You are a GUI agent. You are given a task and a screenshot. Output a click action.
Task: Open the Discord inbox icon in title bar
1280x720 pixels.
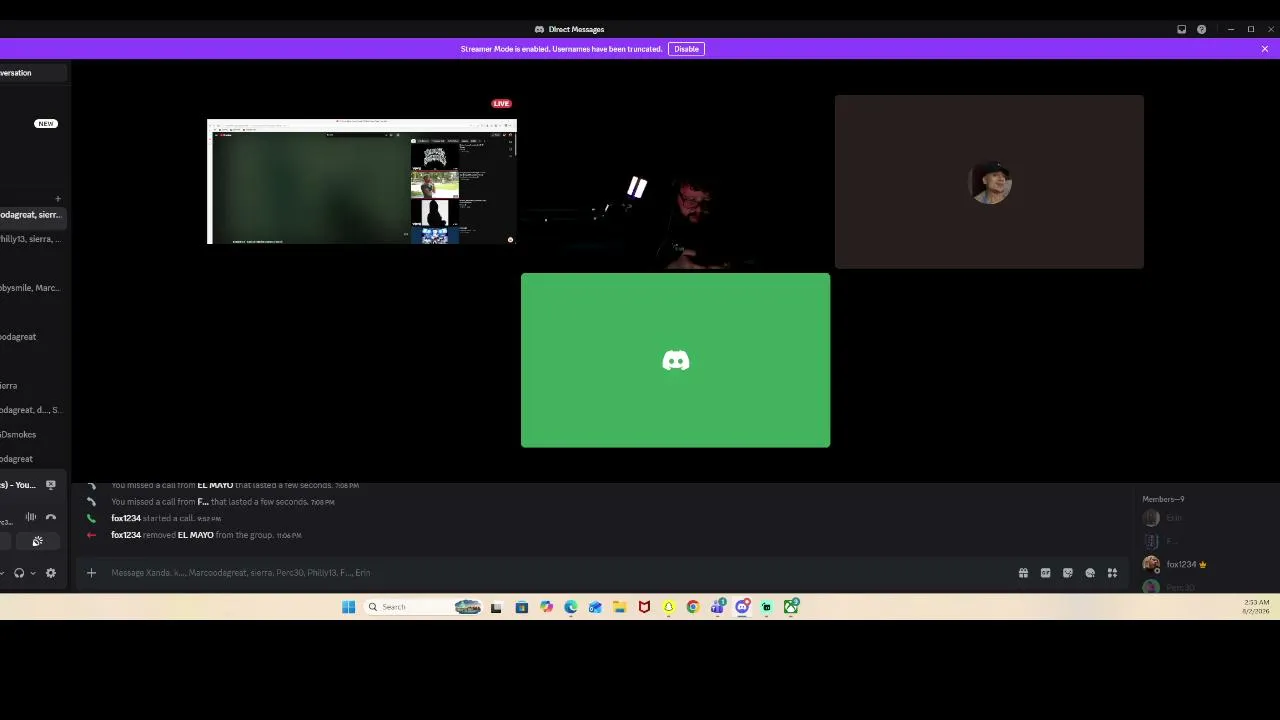point(1181,29)
